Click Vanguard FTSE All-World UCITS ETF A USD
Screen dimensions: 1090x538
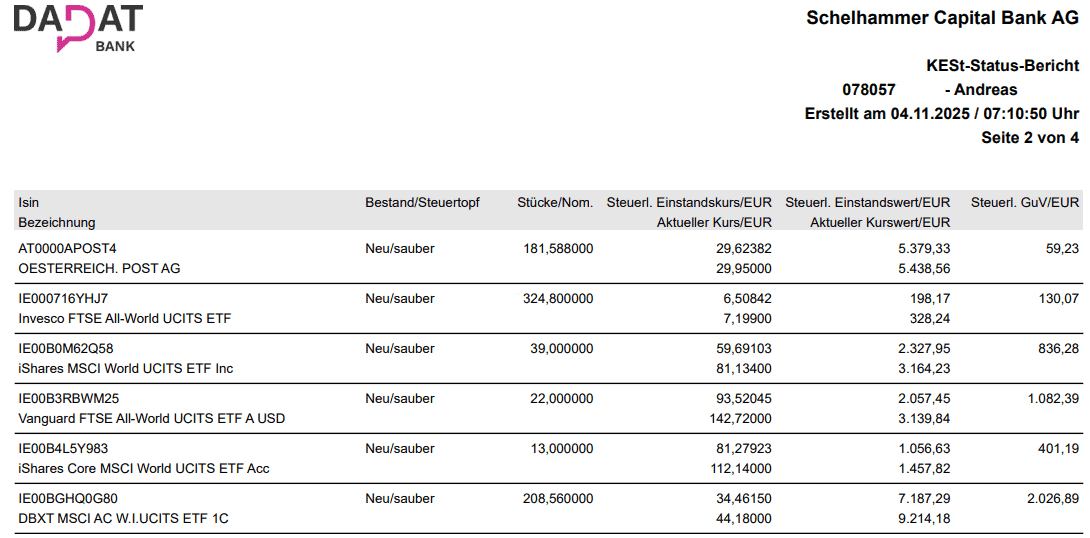pyautogui.click(x=151, y=419)
